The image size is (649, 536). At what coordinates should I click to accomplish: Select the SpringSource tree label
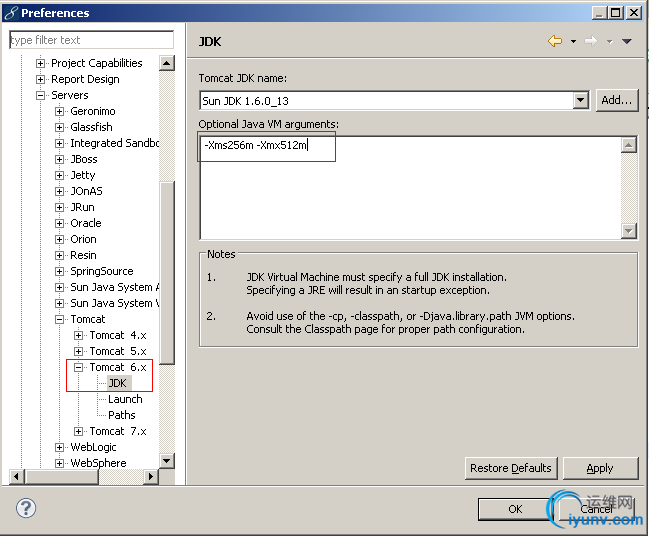click(x=102, y=271)
